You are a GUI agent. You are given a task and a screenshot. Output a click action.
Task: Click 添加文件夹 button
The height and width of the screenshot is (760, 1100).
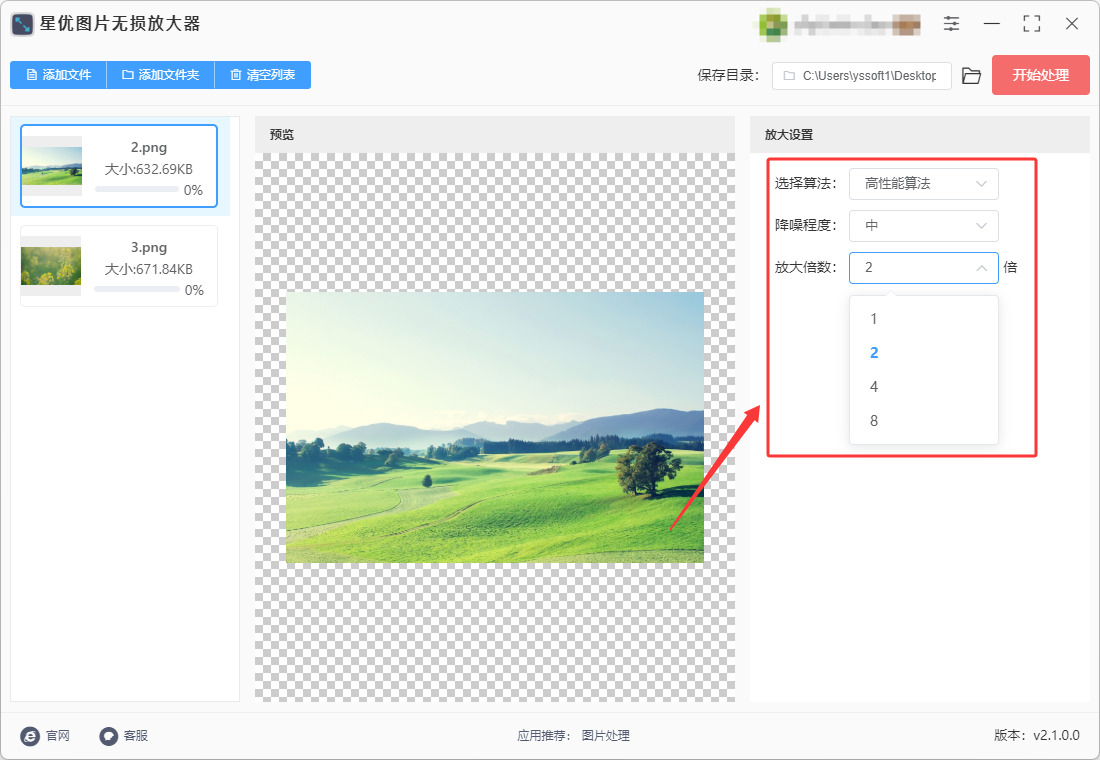tap(161, 75)
